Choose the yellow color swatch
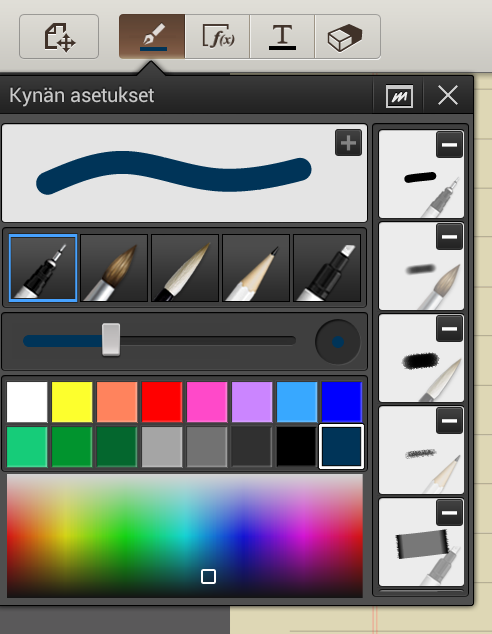This screenshot has width=492, height=634. 72,402
